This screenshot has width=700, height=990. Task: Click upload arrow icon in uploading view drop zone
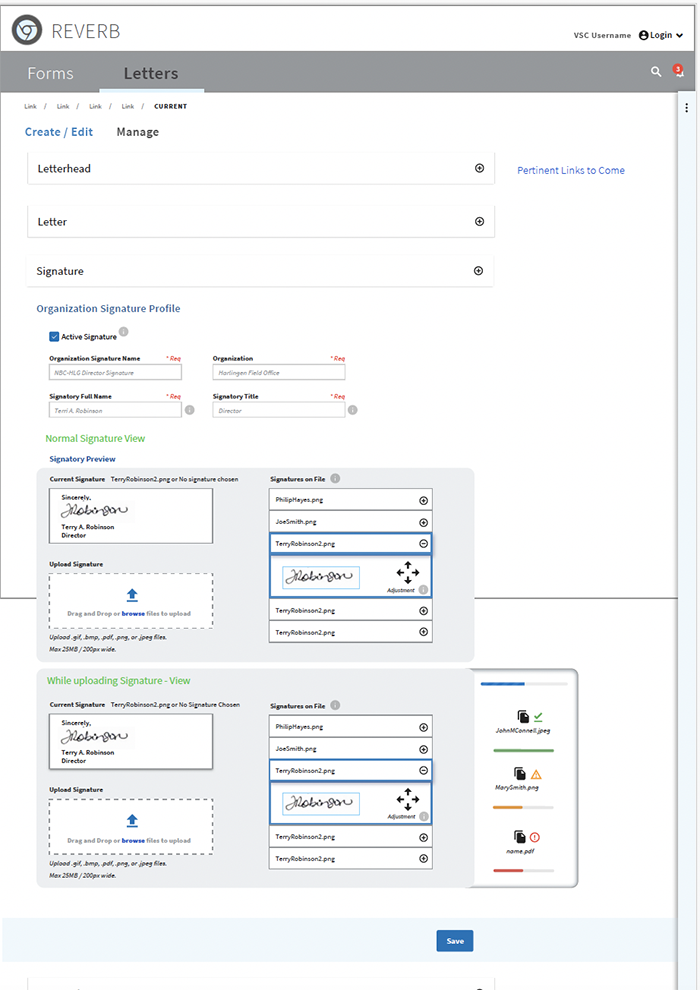132,820
